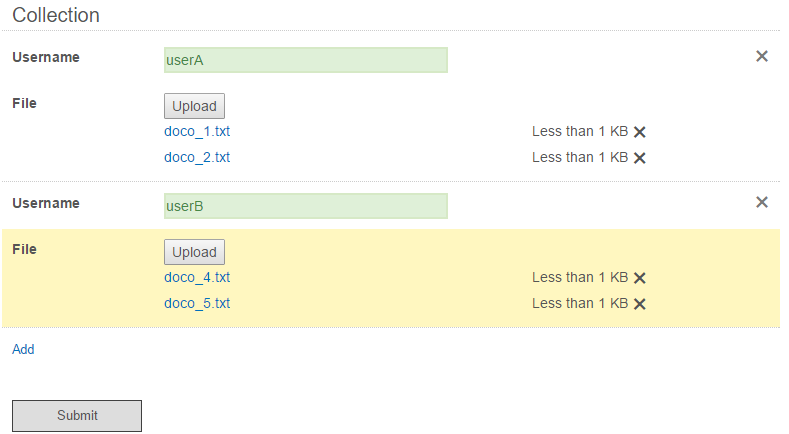Open the doco_1.txt file link
This screenshot has height=434, width=789.
(197, 131)
